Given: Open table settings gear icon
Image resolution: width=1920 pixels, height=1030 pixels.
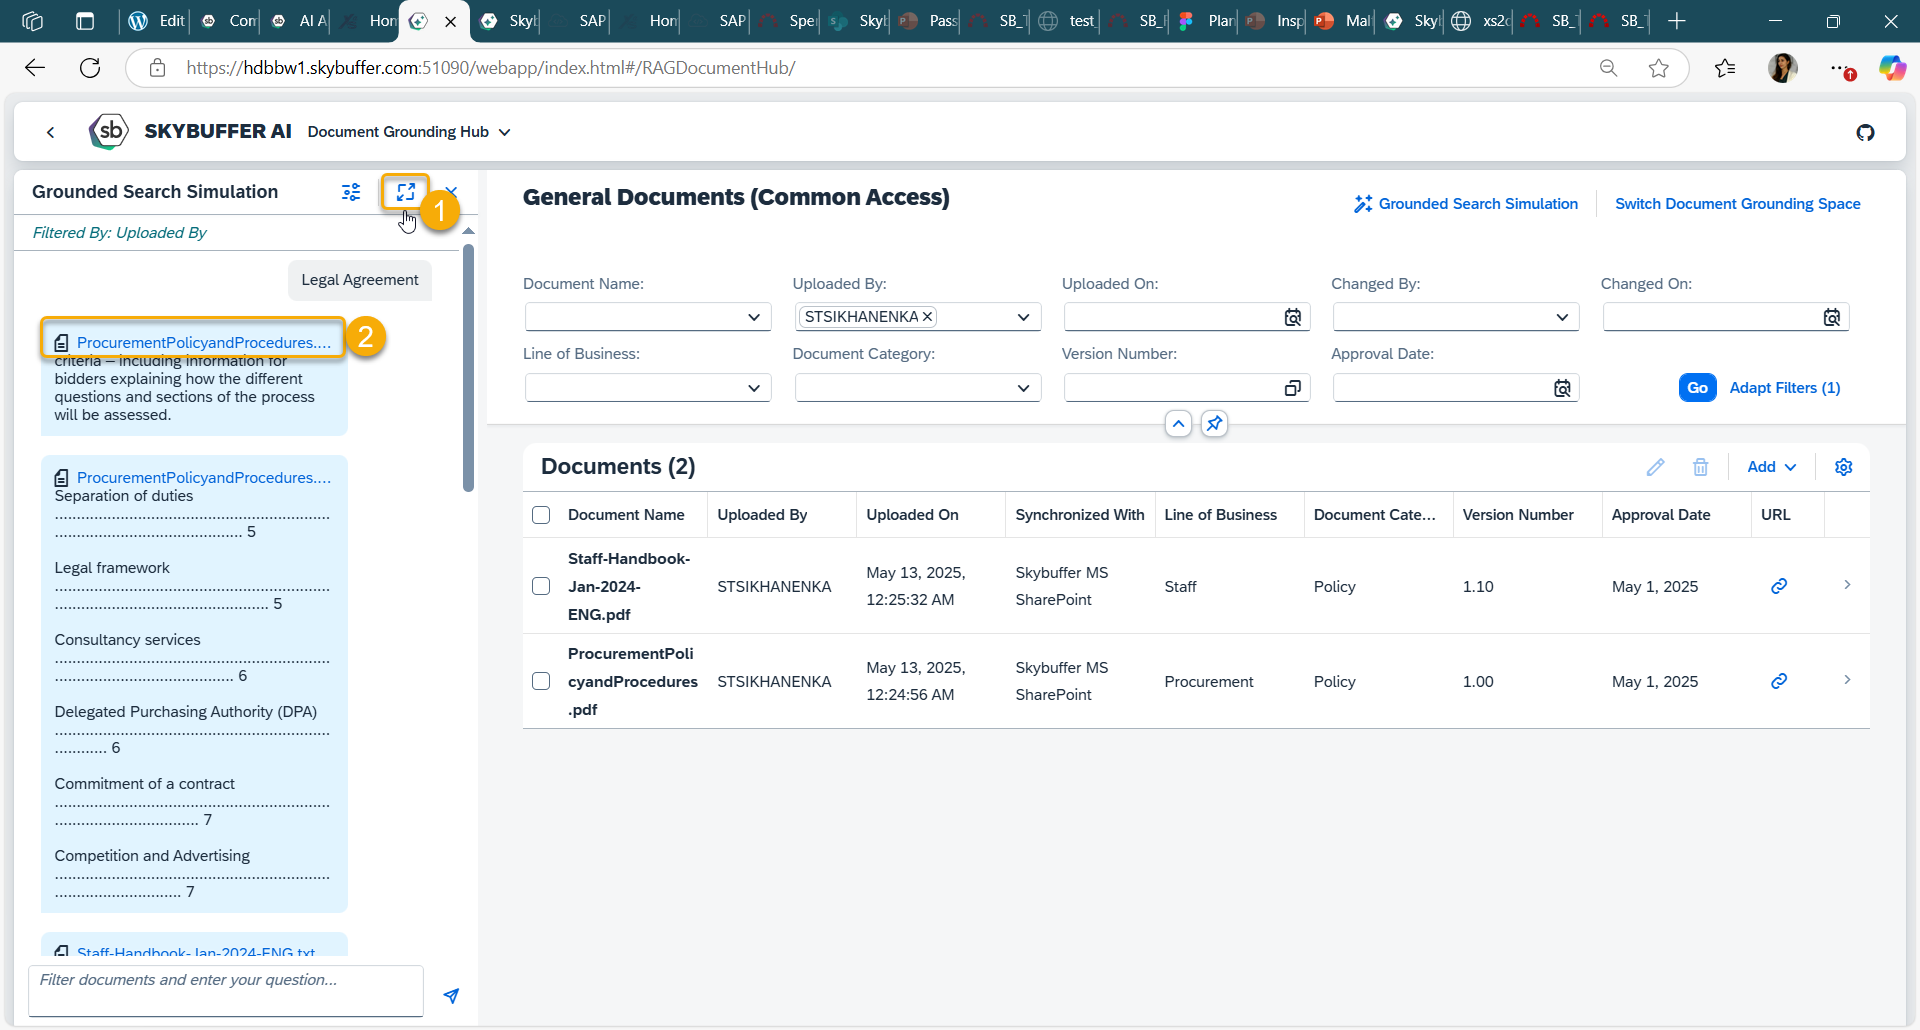Looking at the screenshot, I should coord(1844,467).
